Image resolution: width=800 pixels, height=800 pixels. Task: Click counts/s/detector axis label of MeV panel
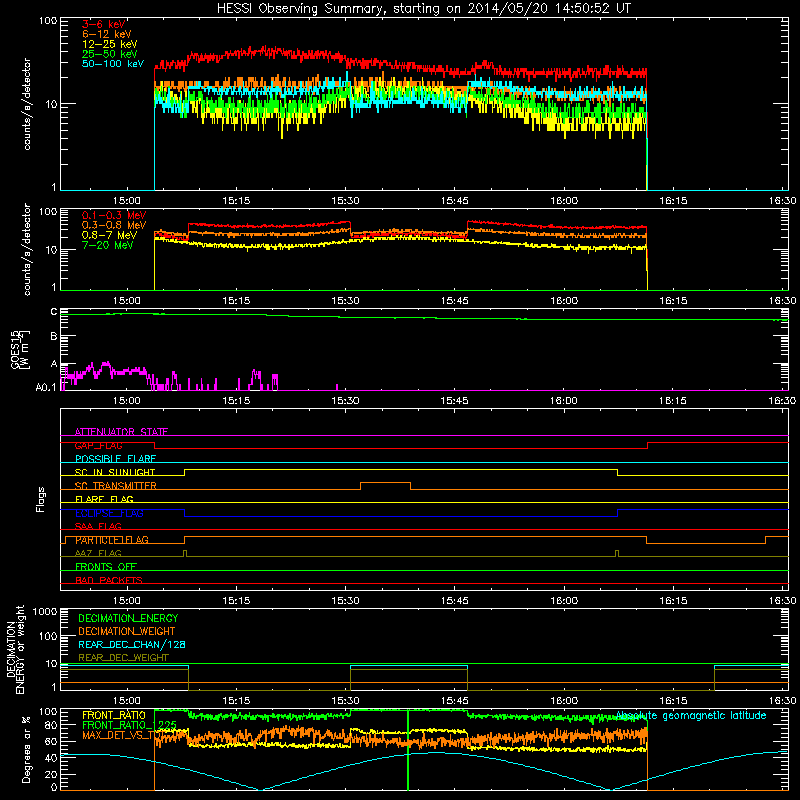pos(27,249)
